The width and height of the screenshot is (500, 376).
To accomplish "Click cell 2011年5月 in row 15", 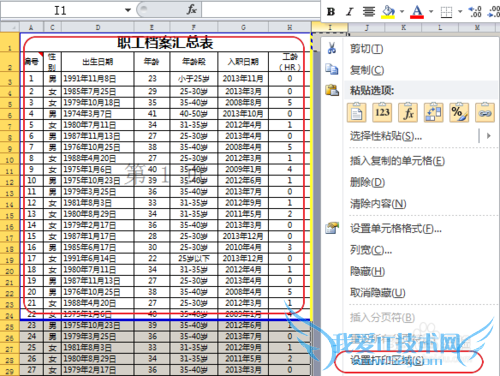I will [243, 214].
